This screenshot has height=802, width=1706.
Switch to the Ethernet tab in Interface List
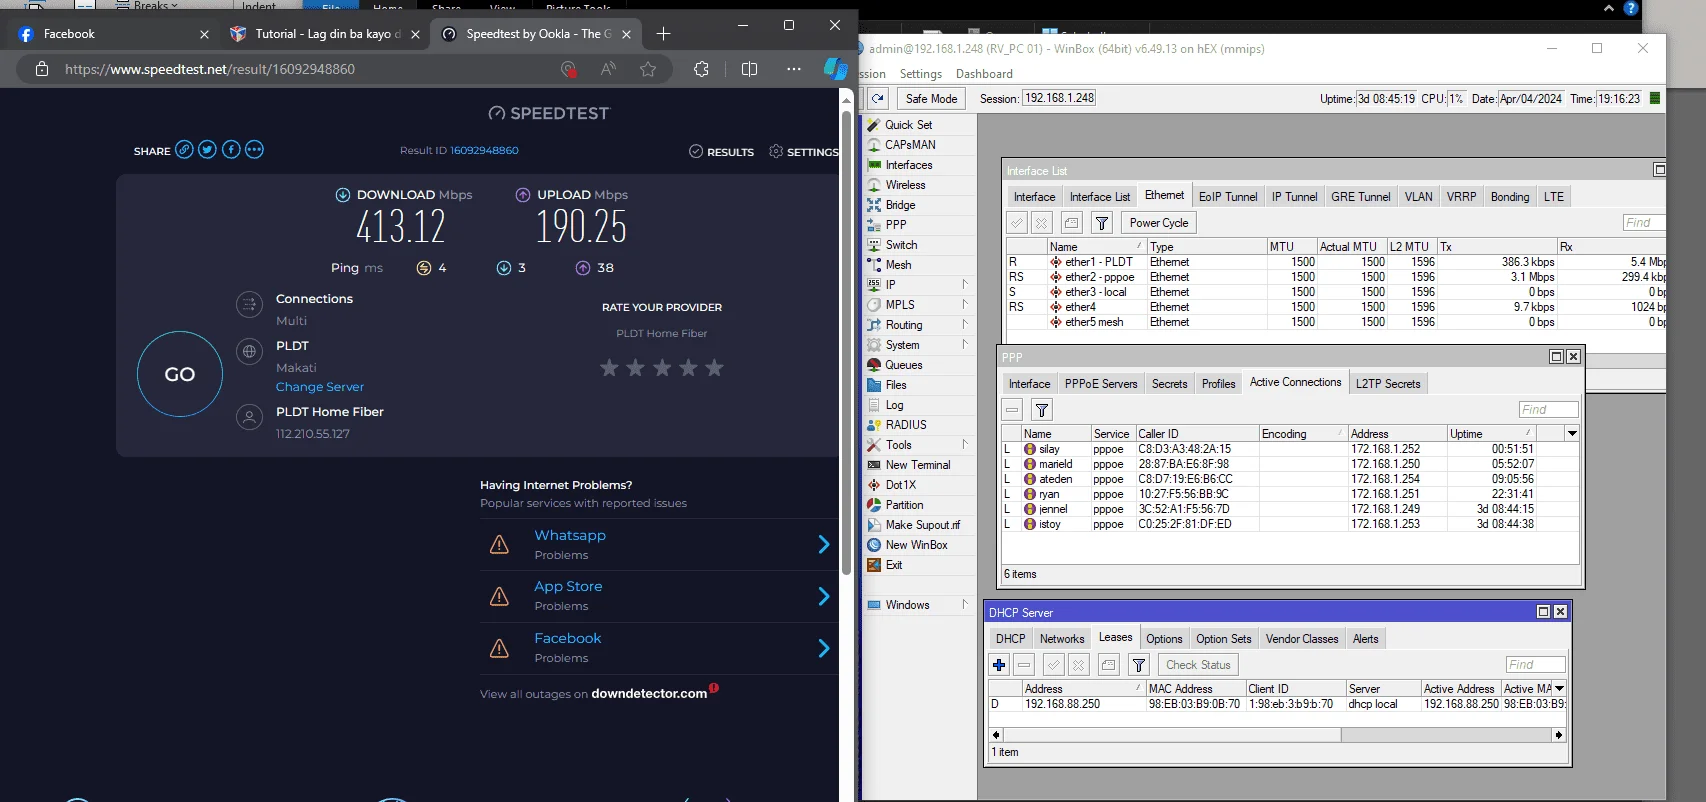point(1164,196)
